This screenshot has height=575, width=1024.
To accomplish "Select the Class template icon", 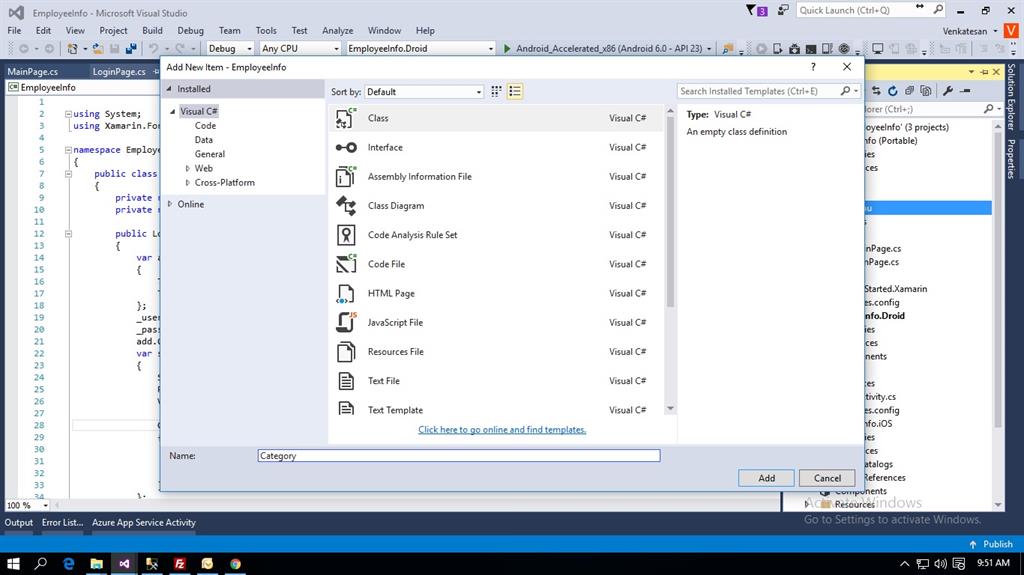I will [346, 118].
